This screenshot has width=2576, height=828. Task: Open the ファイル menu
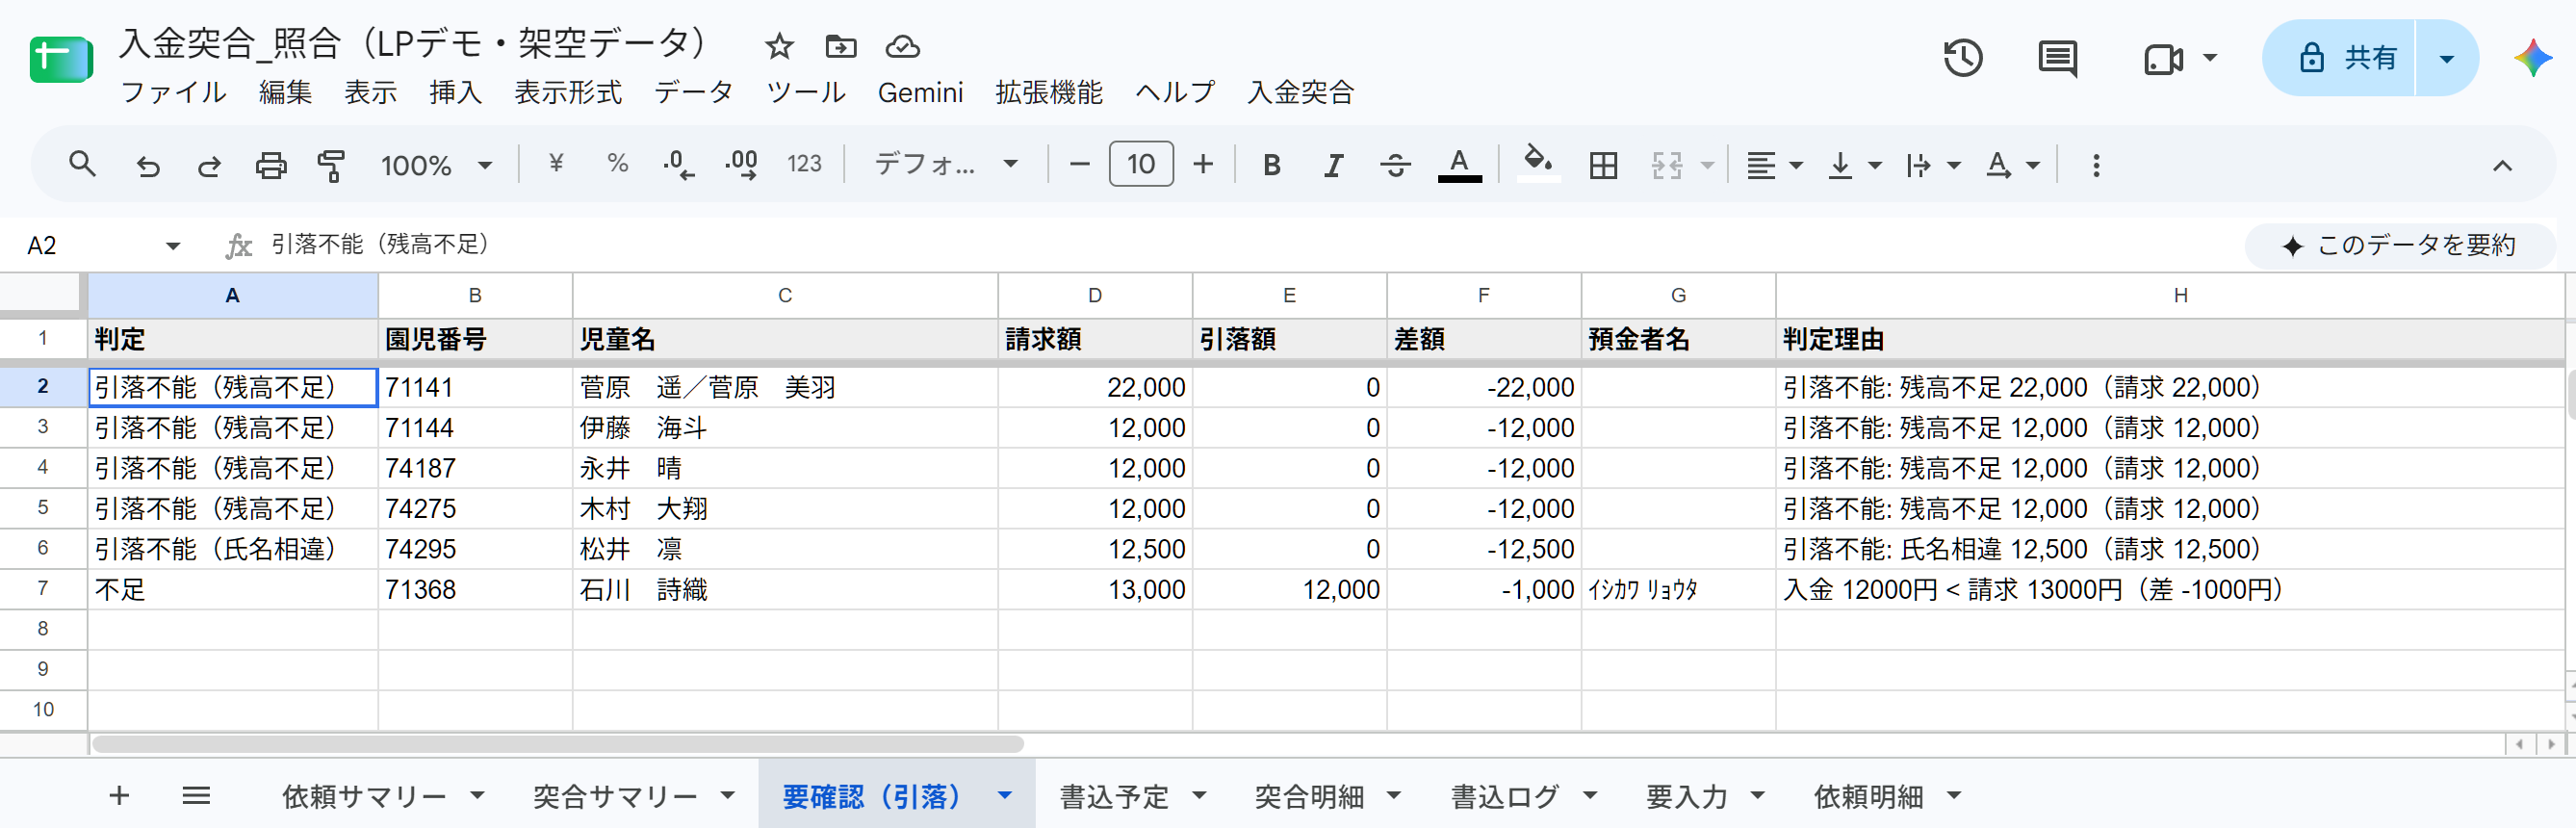[173, 92]
